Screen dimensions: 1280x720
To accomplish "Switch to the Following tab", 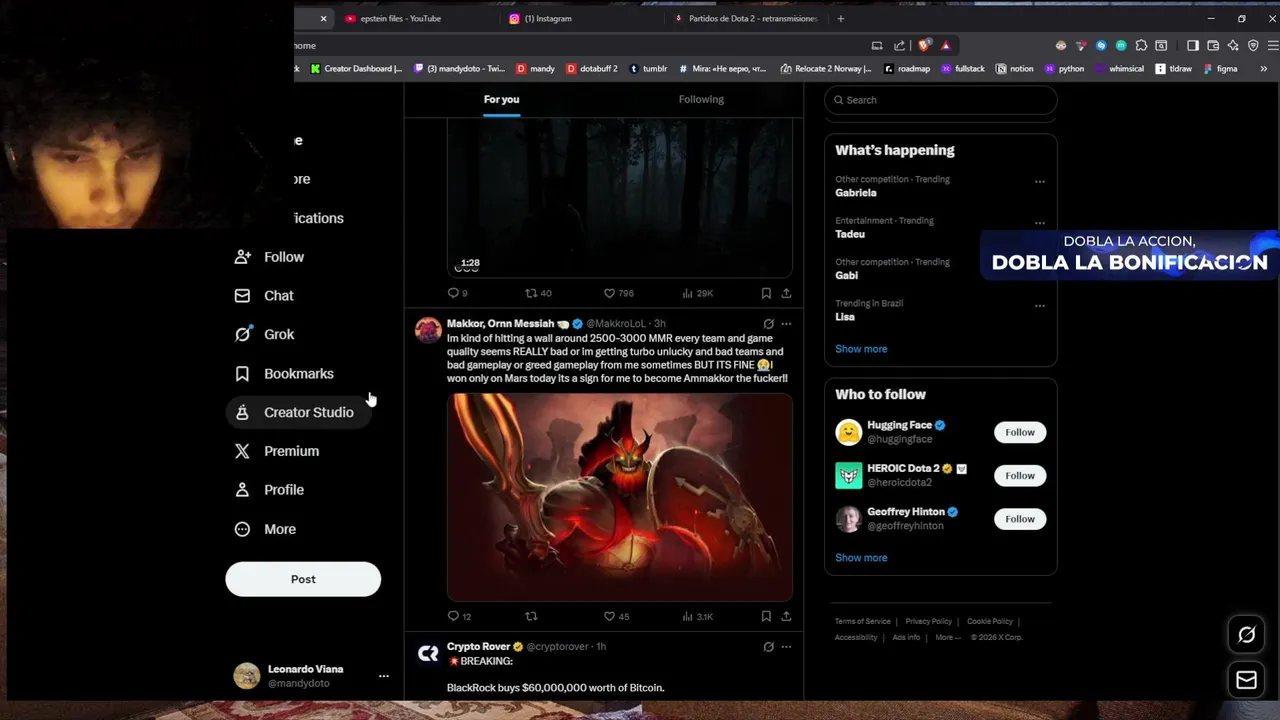I will [701, 99].
